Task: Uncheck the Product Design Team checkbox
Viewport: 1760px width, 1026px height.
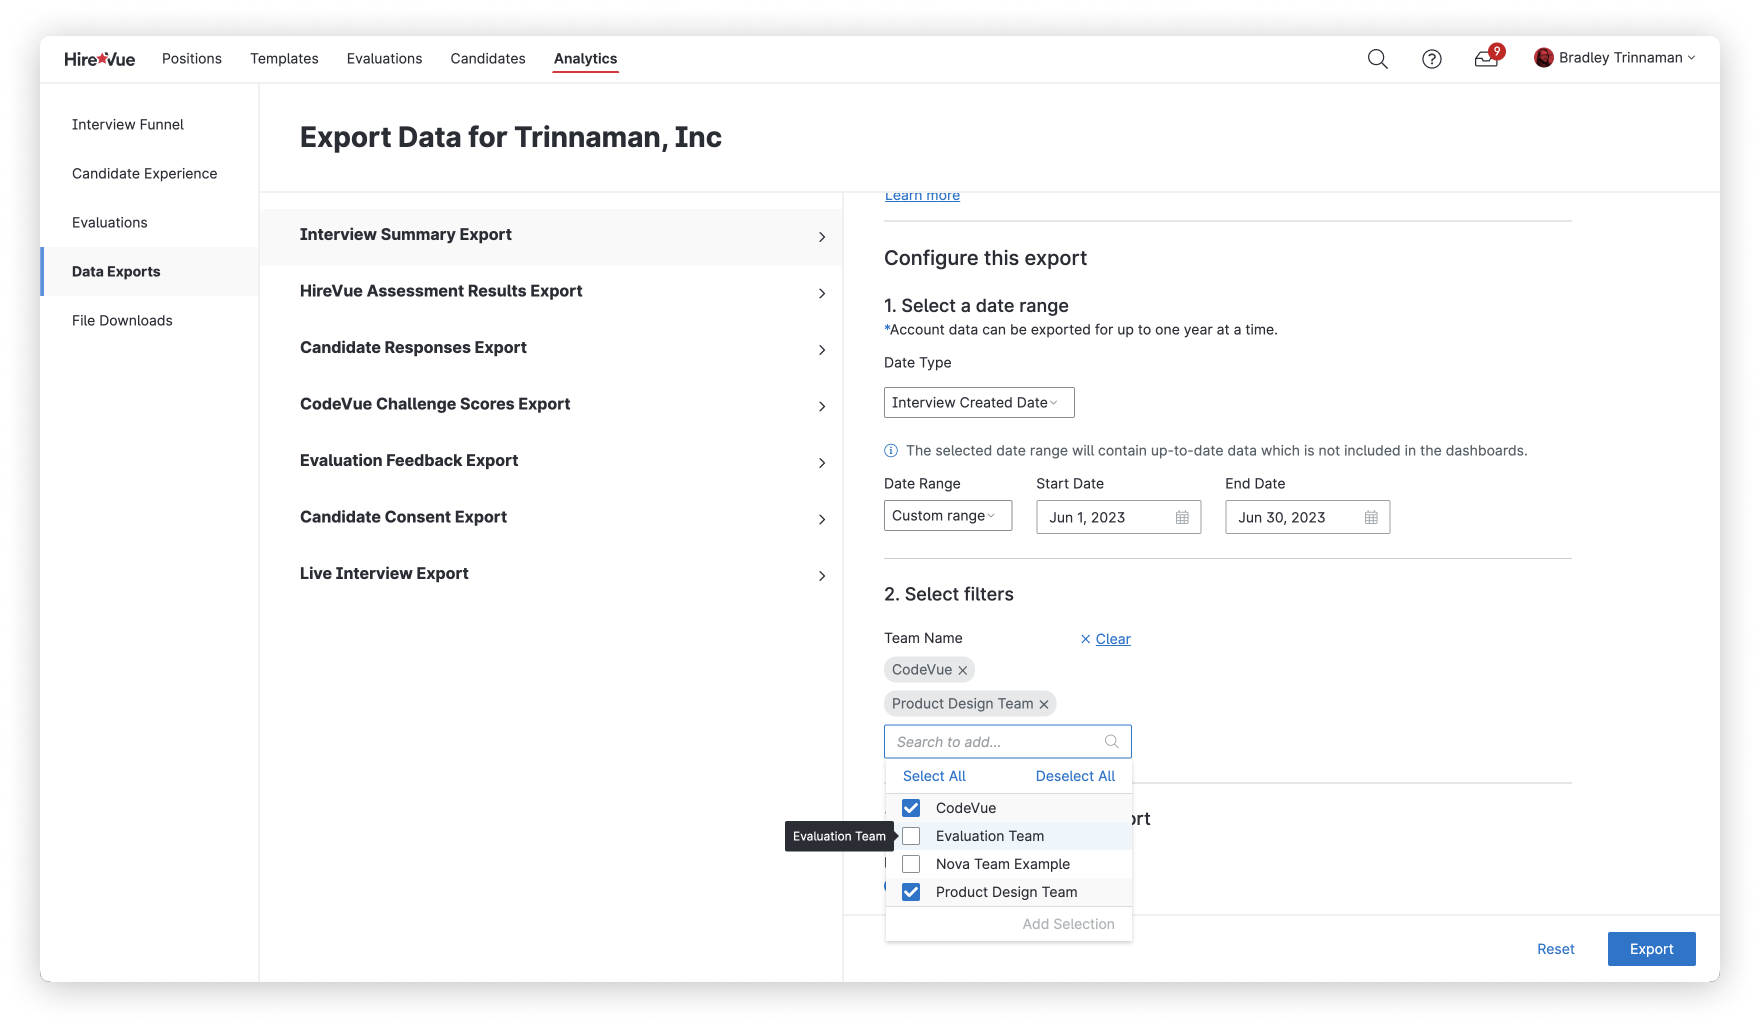Action: coord(911,892)
